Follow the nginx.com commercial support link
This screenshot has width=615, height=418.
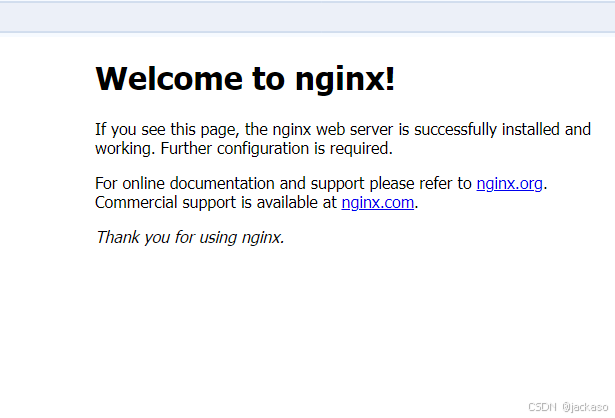point(378,203)
